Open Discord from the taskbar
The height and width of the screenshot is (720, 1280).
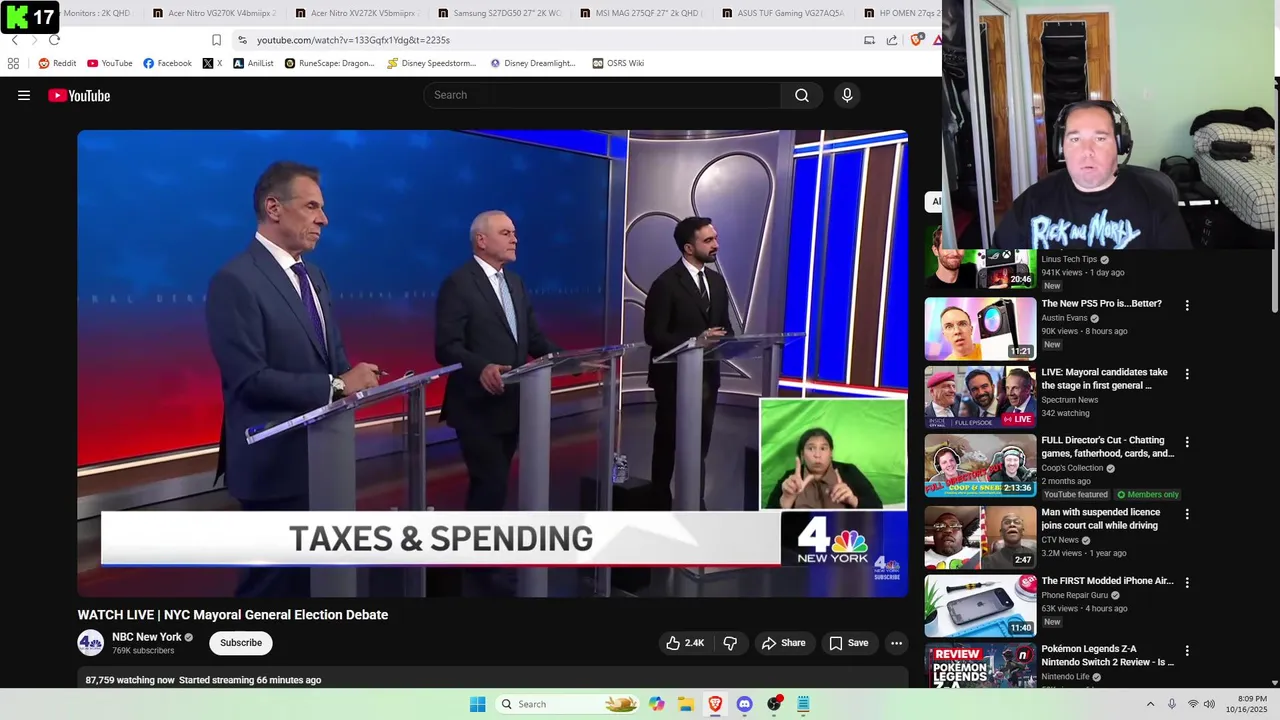[744, 704]
